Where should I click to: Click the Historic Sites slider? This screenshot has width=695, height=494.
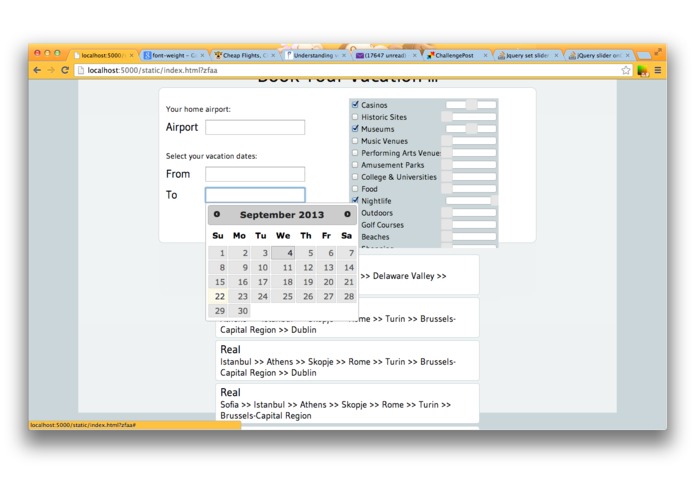[x=471, y=117]
